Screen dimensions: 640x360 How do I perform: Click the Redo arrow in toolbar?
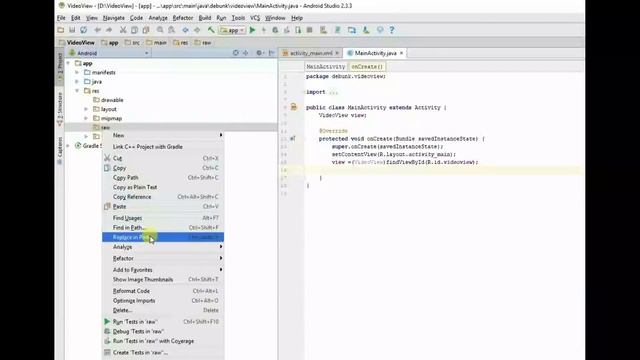[x=109, y=30]
